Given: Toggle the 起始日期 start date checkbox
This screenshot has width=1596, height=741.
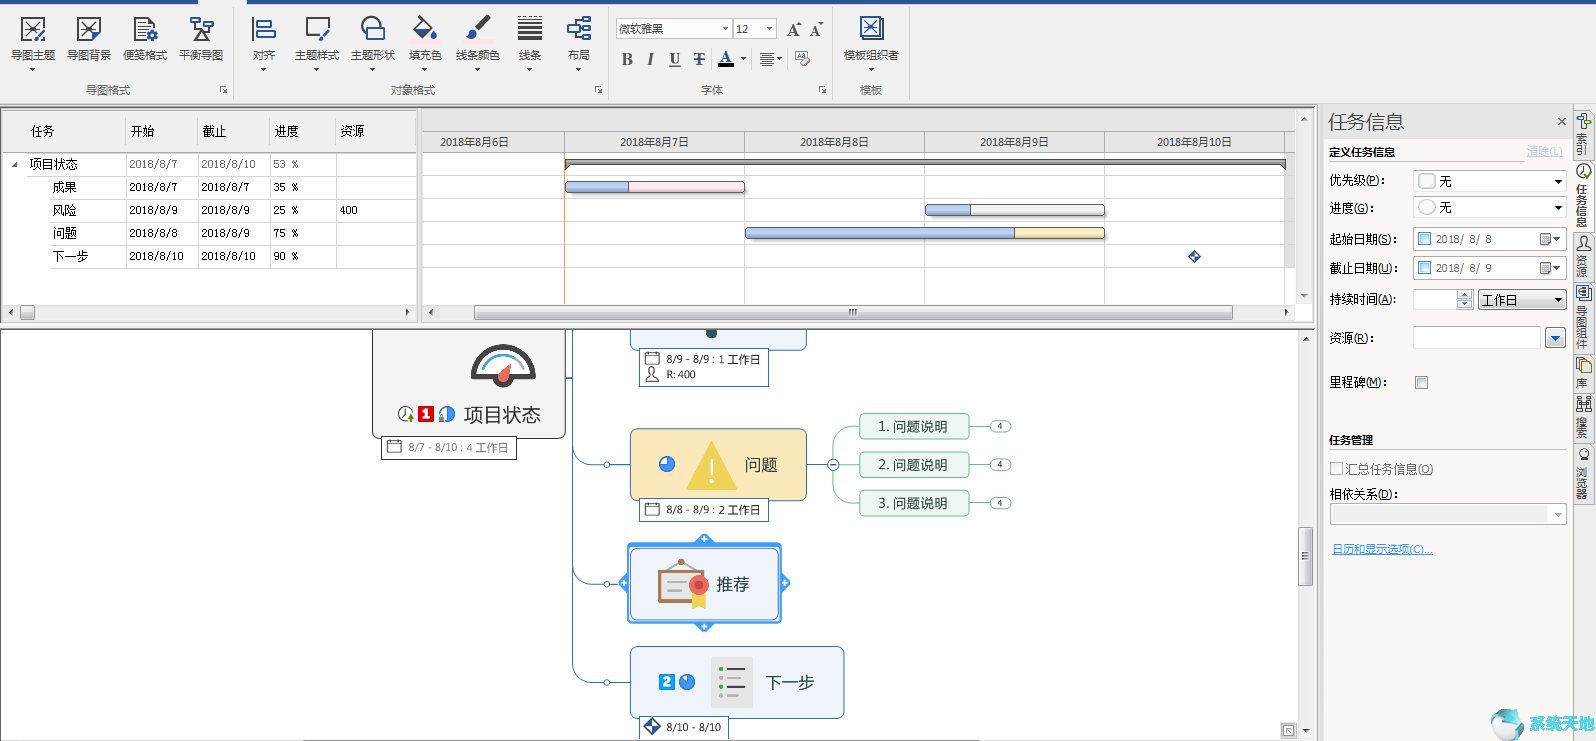Looking at the screenshot, I should [x=1425, y=239].
